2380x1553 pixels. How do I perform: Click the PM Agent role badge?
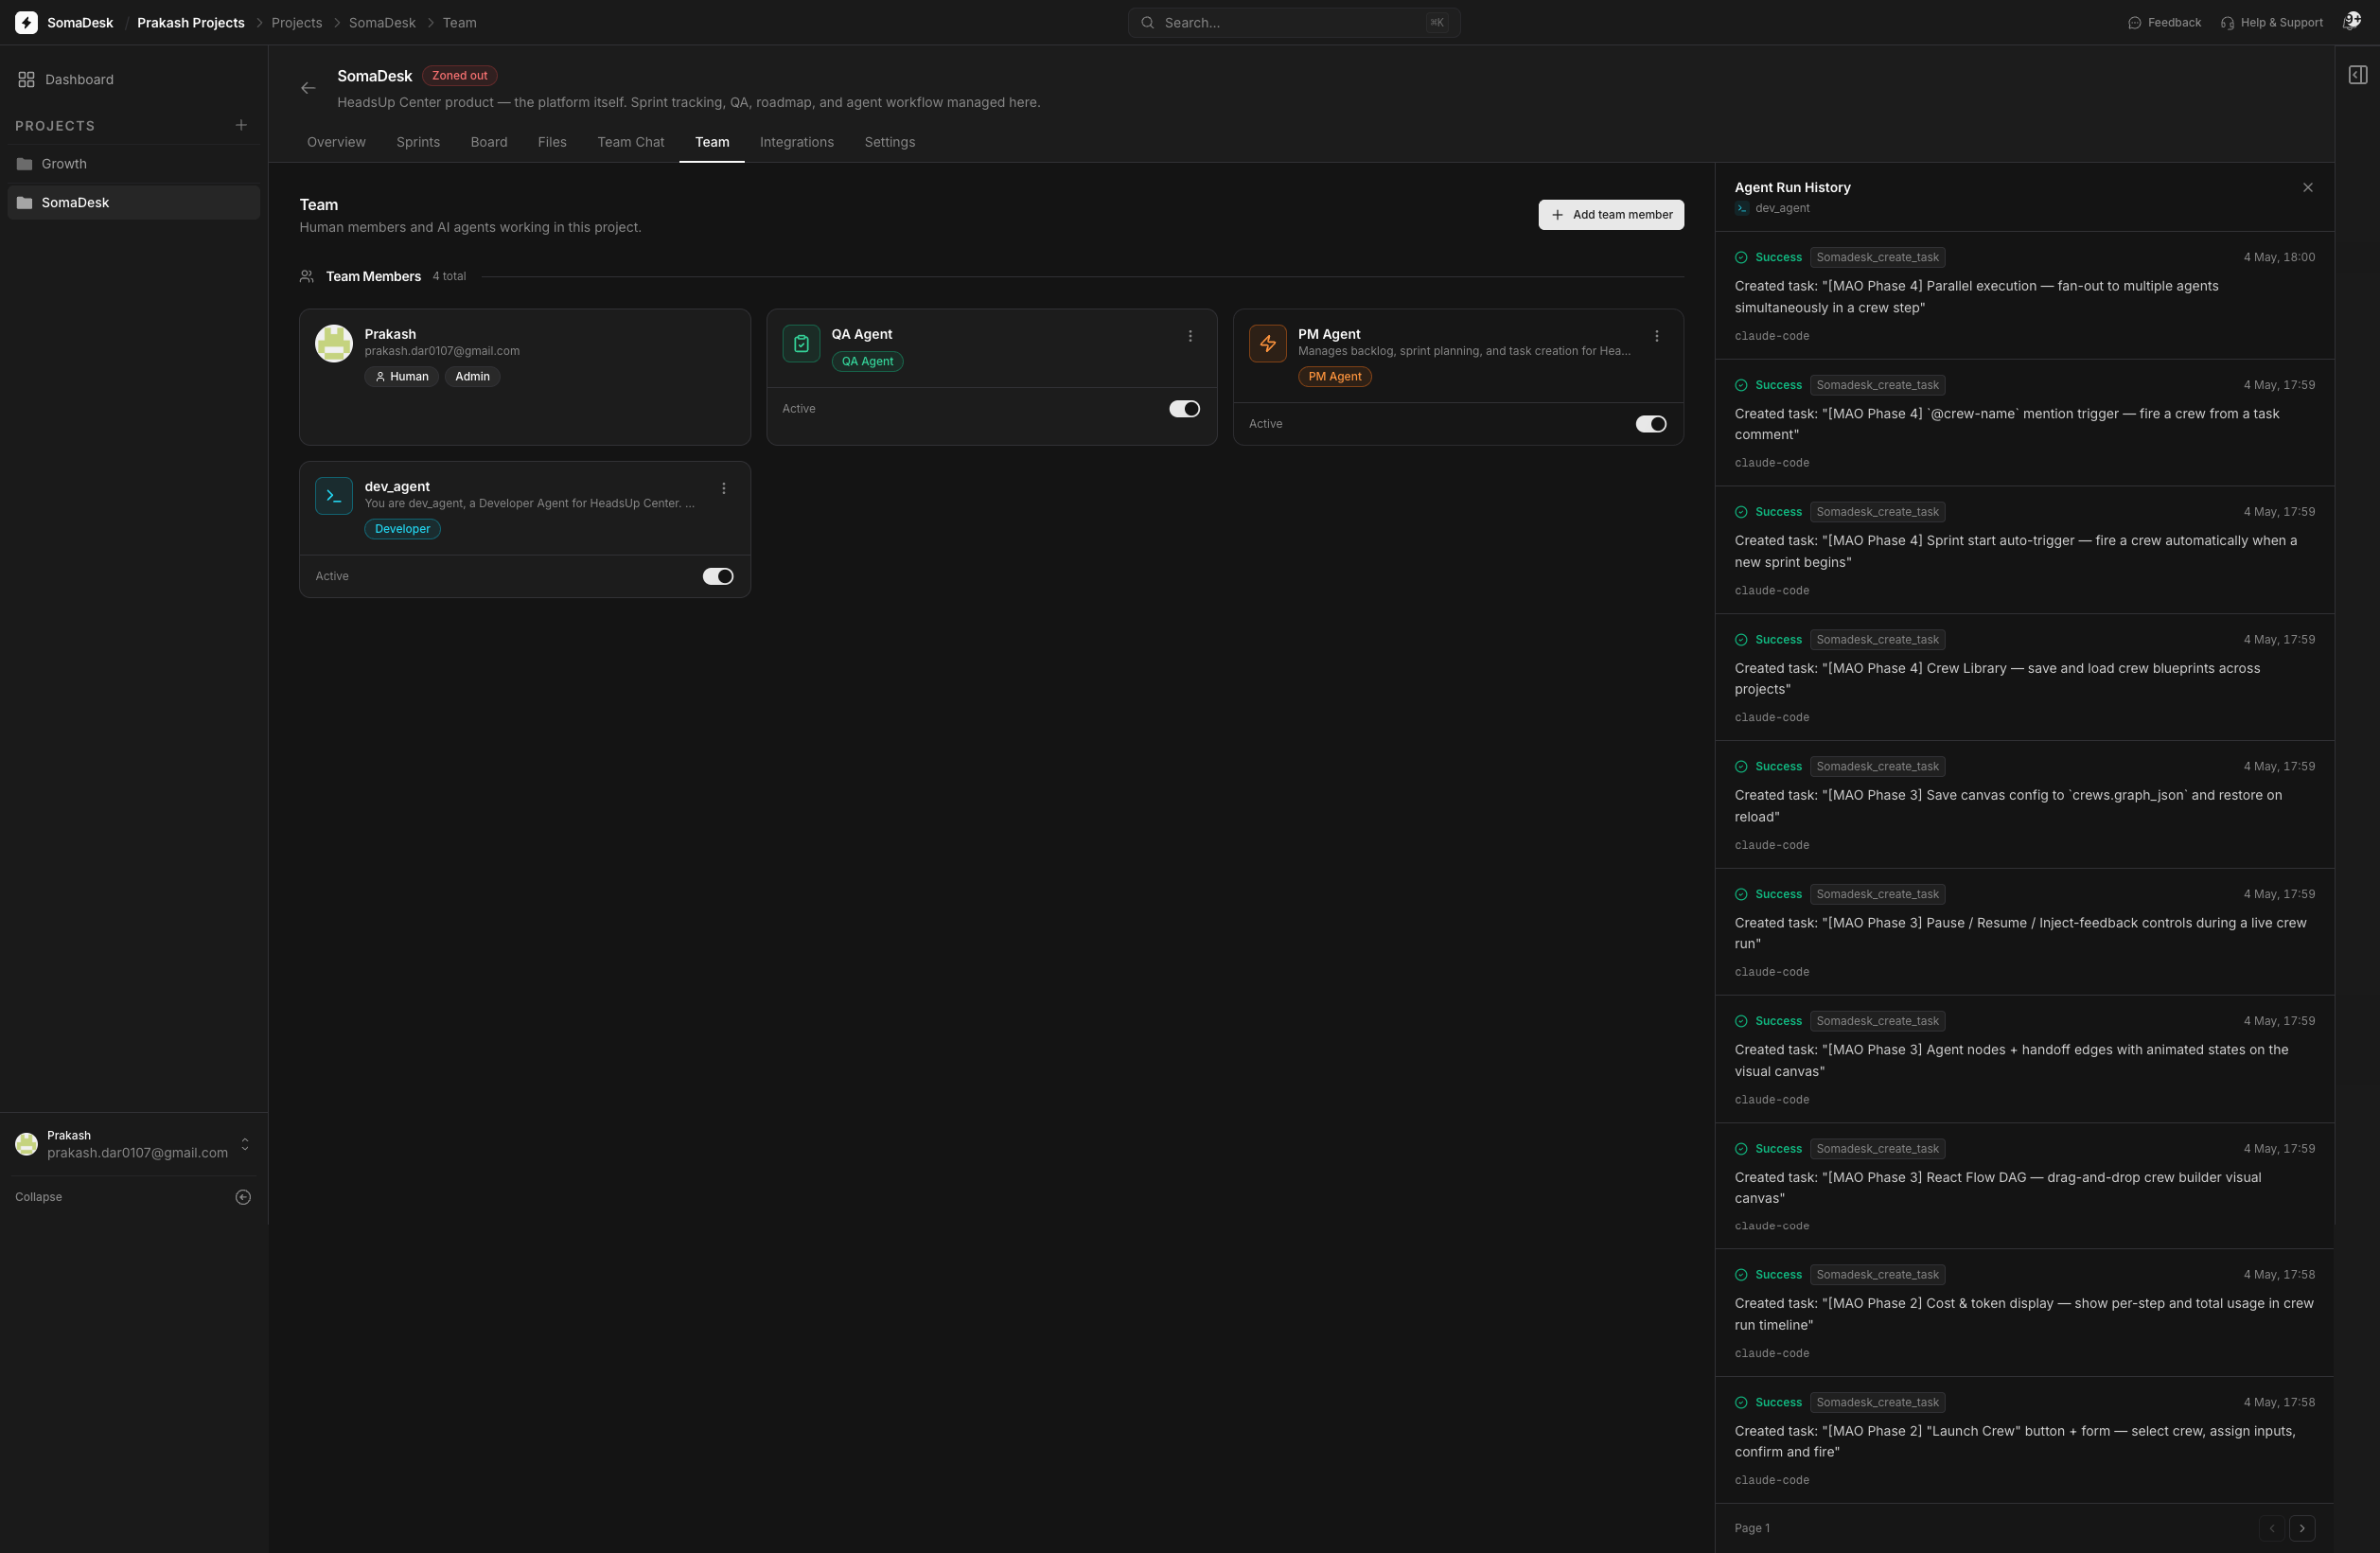point(1335,376)
